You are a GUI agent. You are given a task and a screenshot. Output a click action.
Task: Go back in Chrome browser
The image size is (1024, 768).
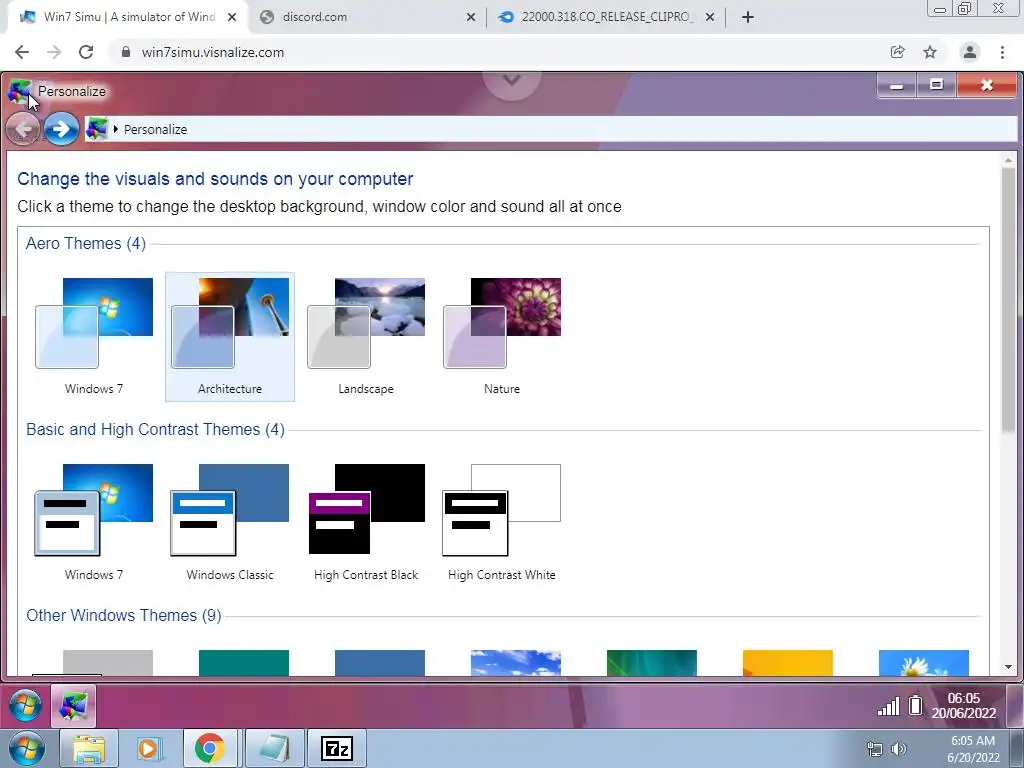click(x=22, y=52)
